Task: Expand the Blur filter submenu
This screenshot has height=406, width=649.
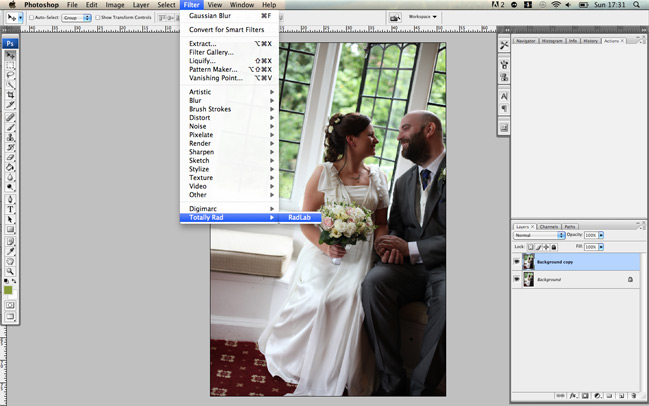Action: coord(229,101)
